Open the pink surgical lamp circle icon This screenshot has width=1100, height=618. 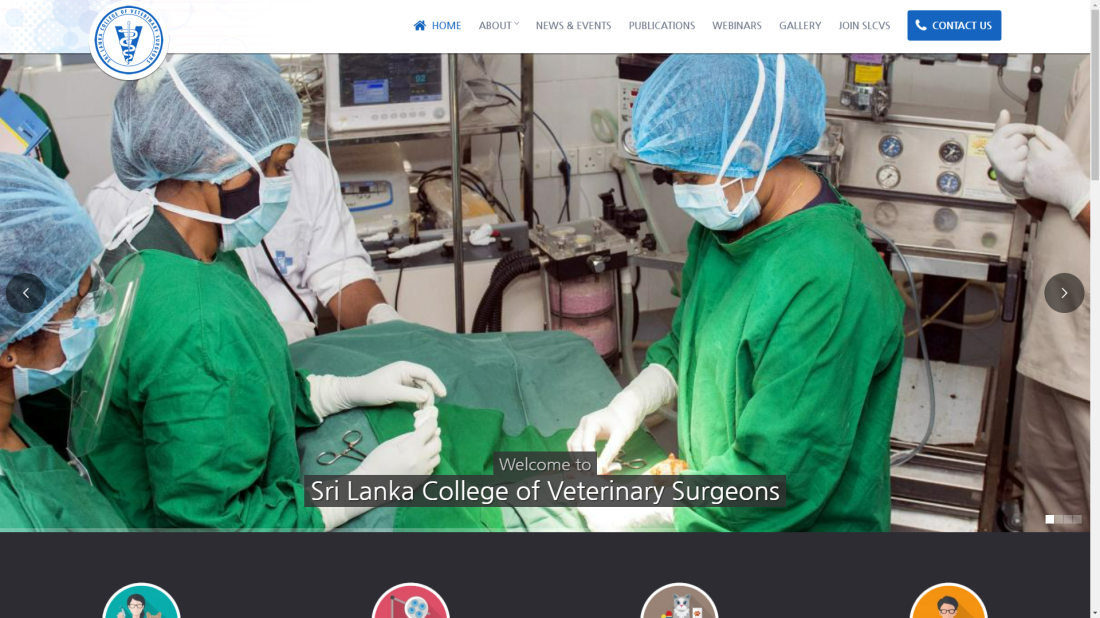click(410, 600)
